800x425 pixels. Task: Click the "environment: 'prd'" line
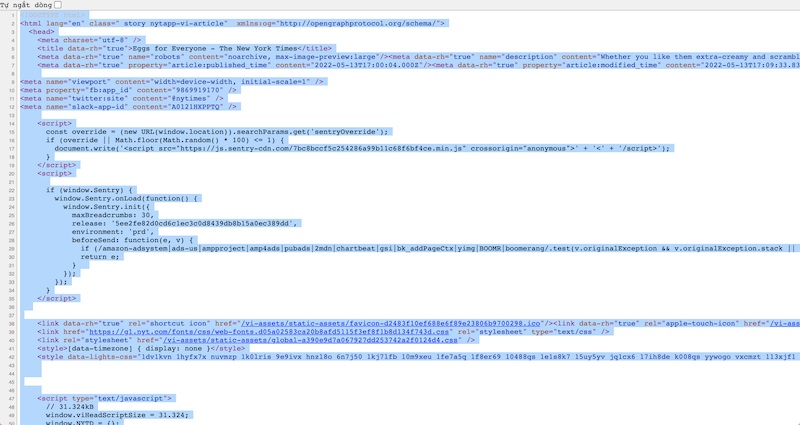pyautogui.click(x=117, y=231)
